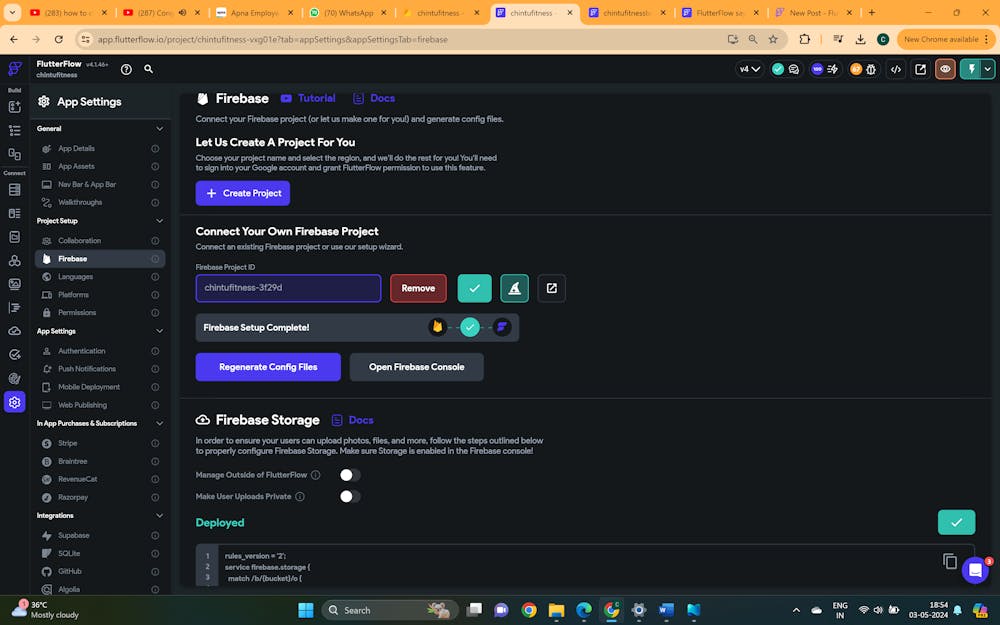Open Firebase project in external link icon
The image size is (1000, 625).
click(x=552, y=288)
